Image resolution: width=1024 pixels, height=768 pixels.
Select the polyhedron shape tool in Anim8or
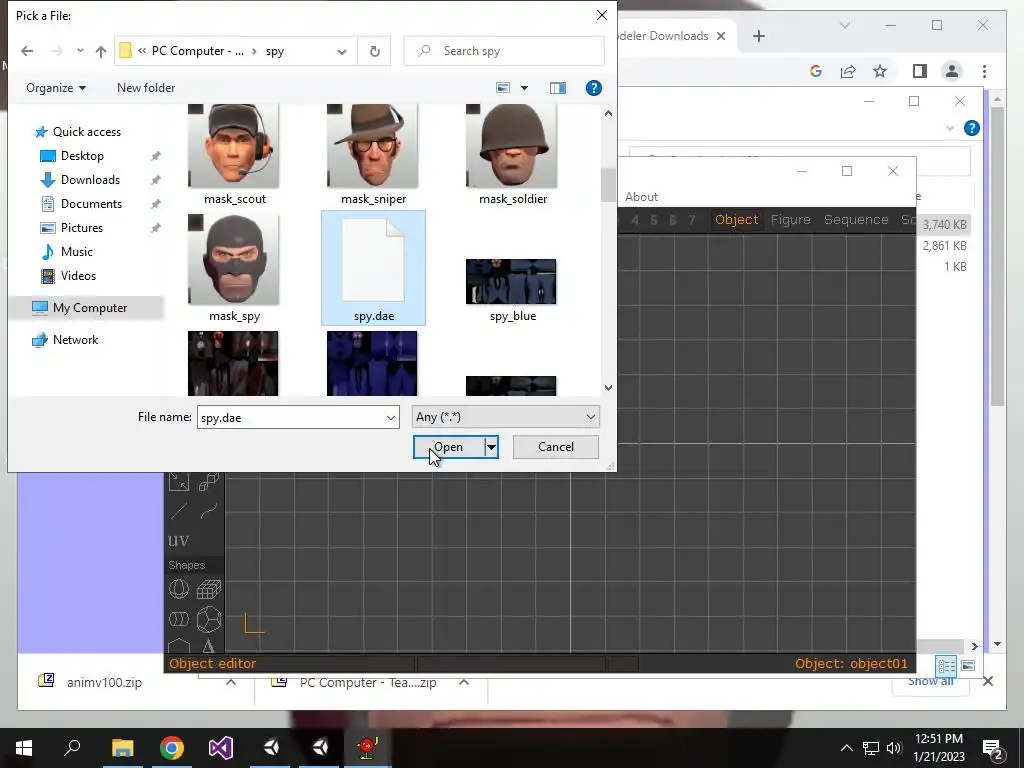point(209,618)
